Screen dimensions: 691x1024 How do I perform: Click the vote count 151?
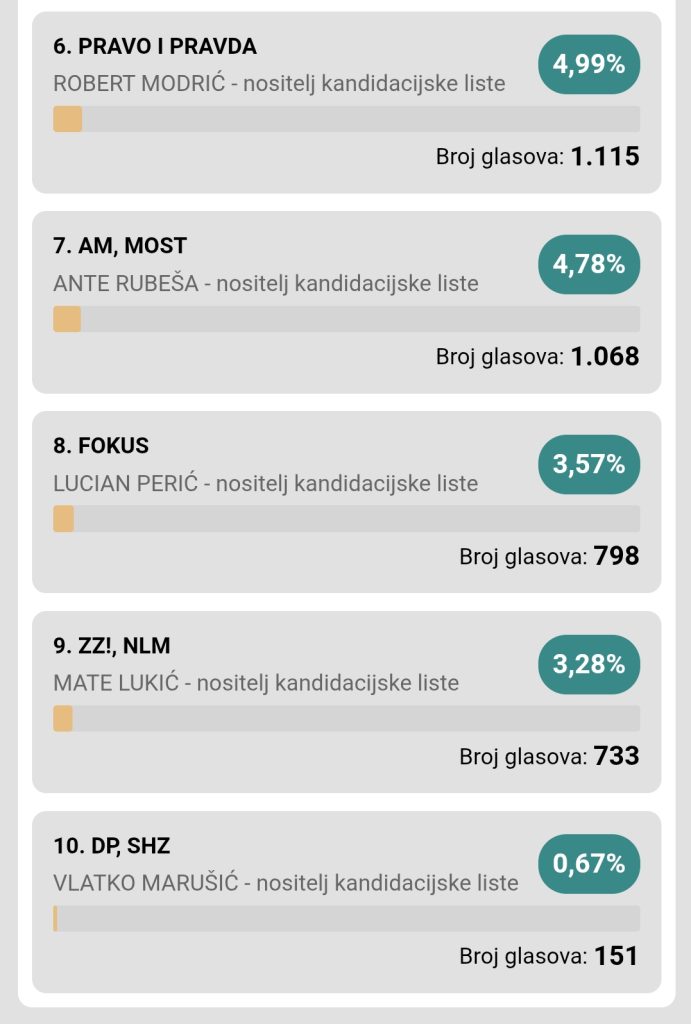tap(616, 956)
